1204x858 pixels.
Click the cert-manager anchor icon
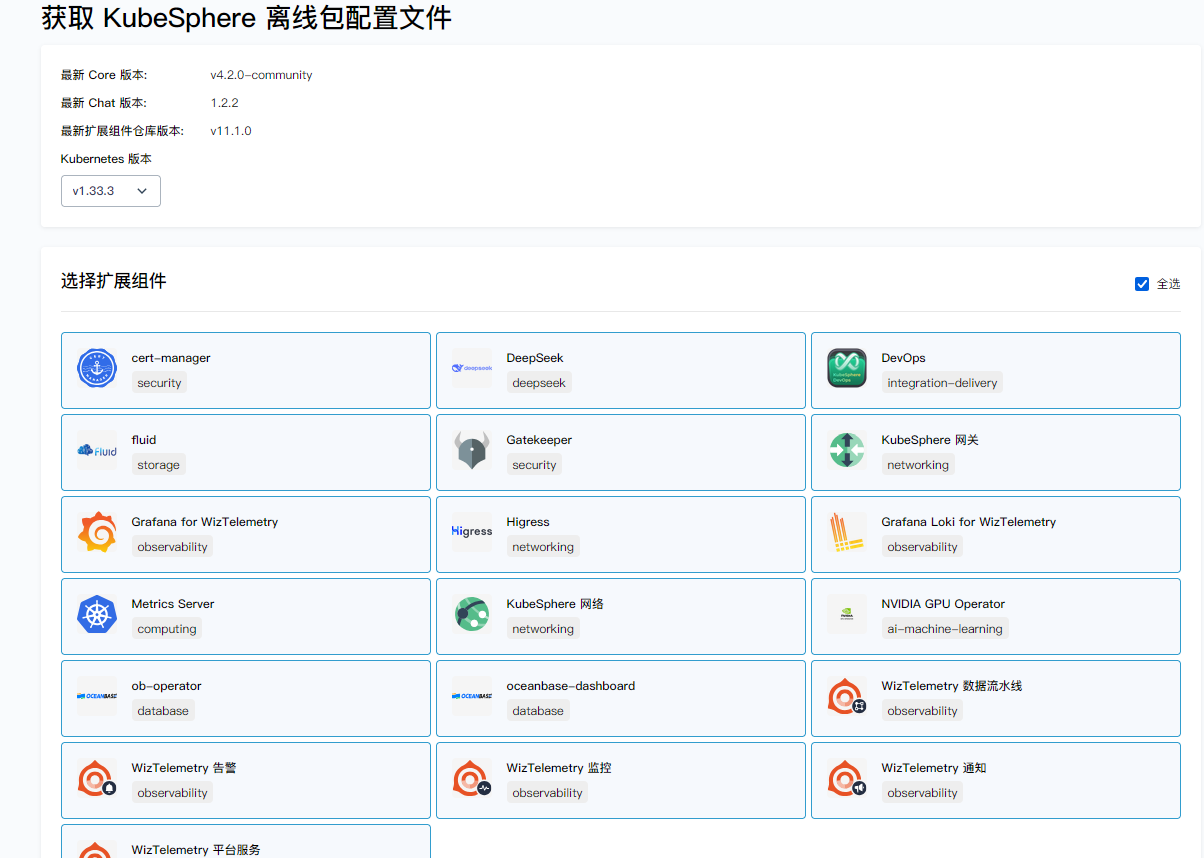tap(97, 368)
